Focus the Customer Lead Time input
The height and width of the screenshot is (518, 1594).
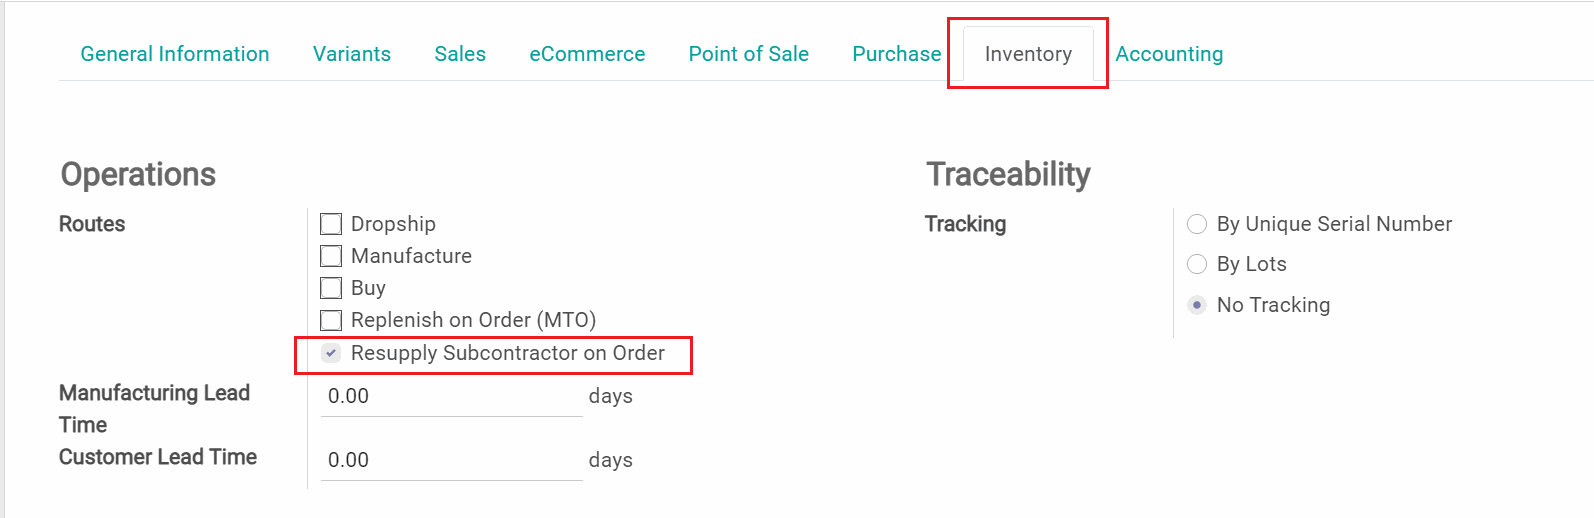[451, 460]
